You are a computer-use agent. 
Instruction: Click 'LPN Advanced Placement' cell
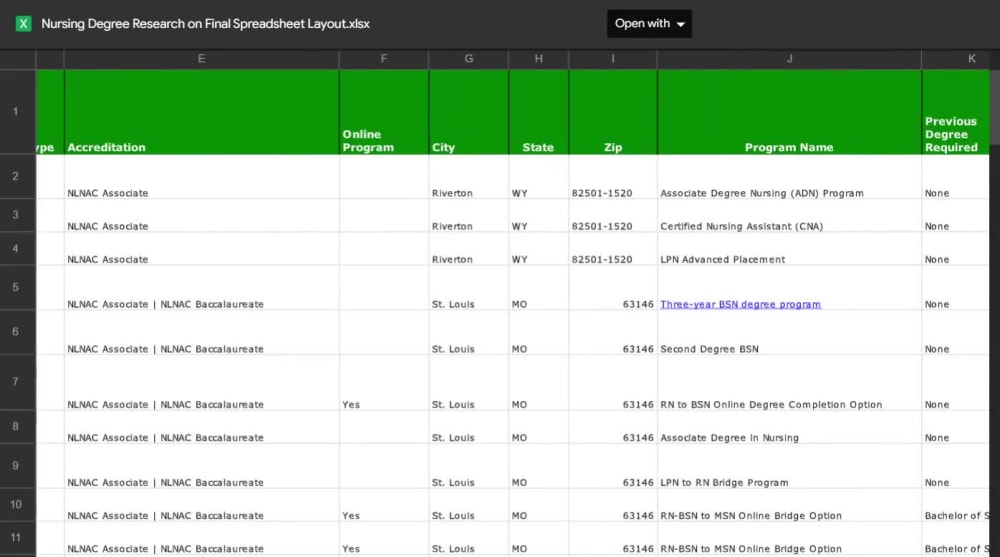(790, 249)
